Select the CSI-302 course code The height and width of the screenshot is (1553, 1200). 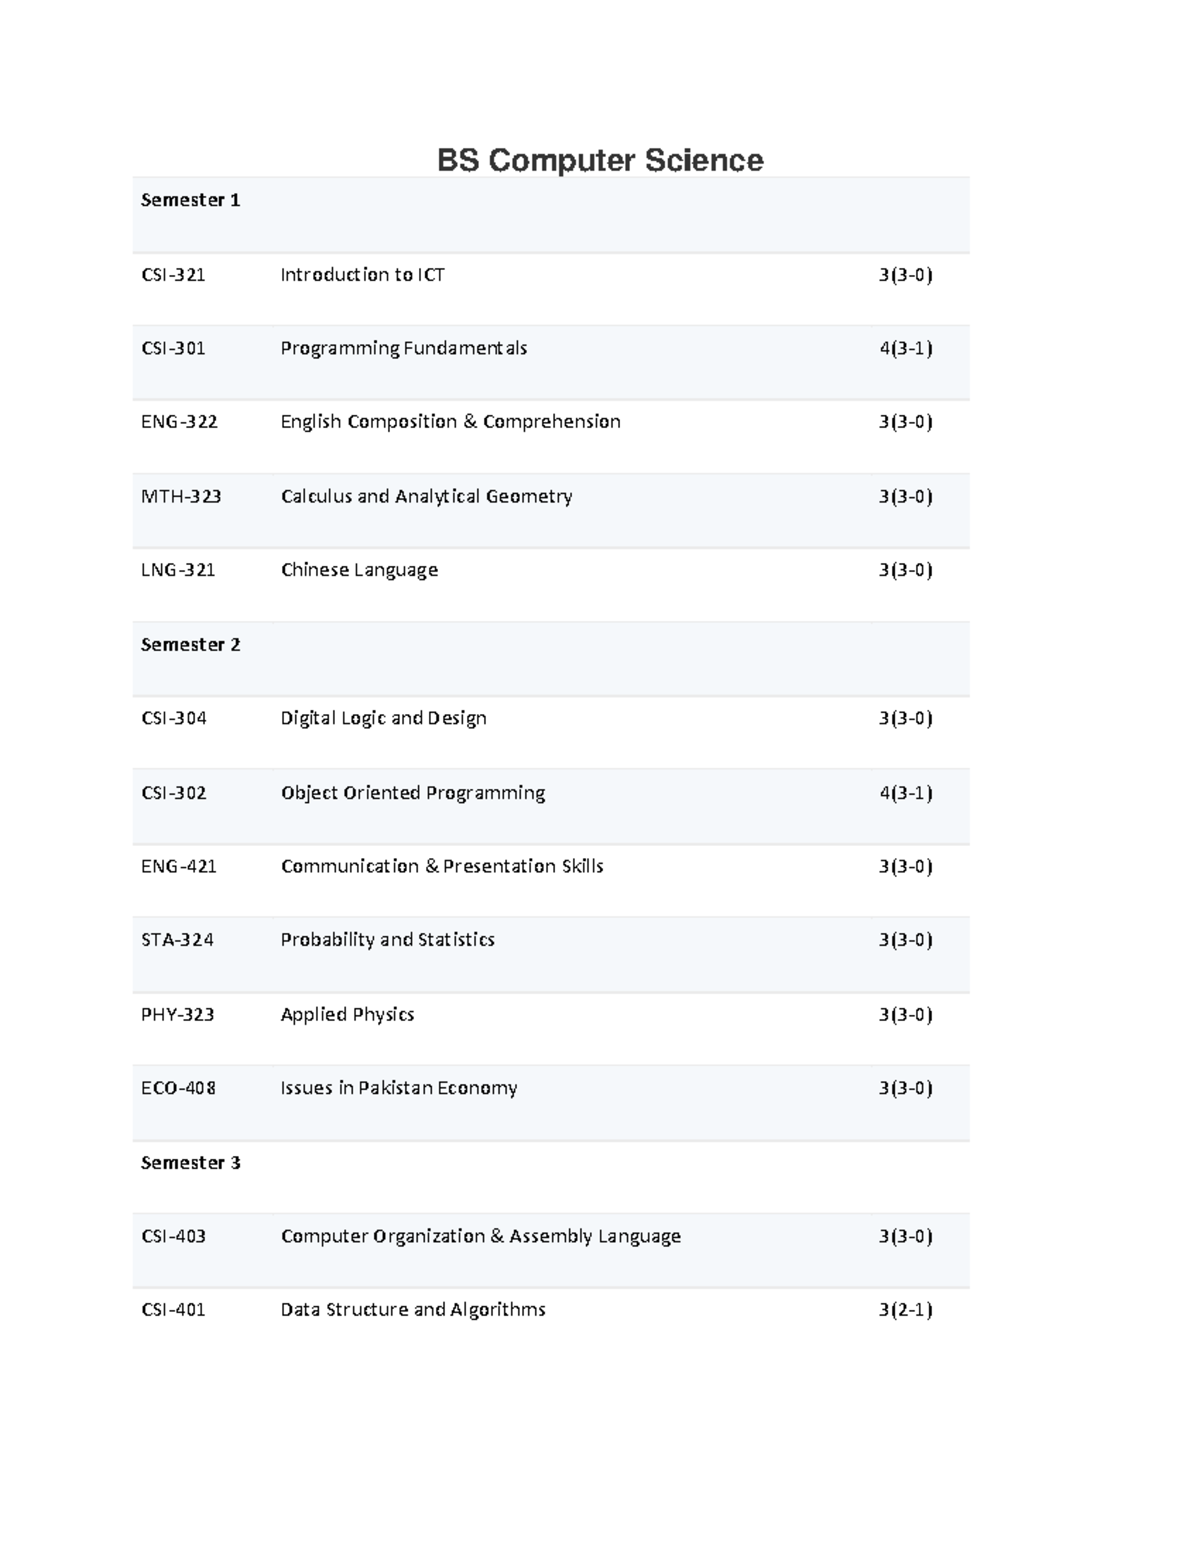pyautogui.click(x=174, y=793)
